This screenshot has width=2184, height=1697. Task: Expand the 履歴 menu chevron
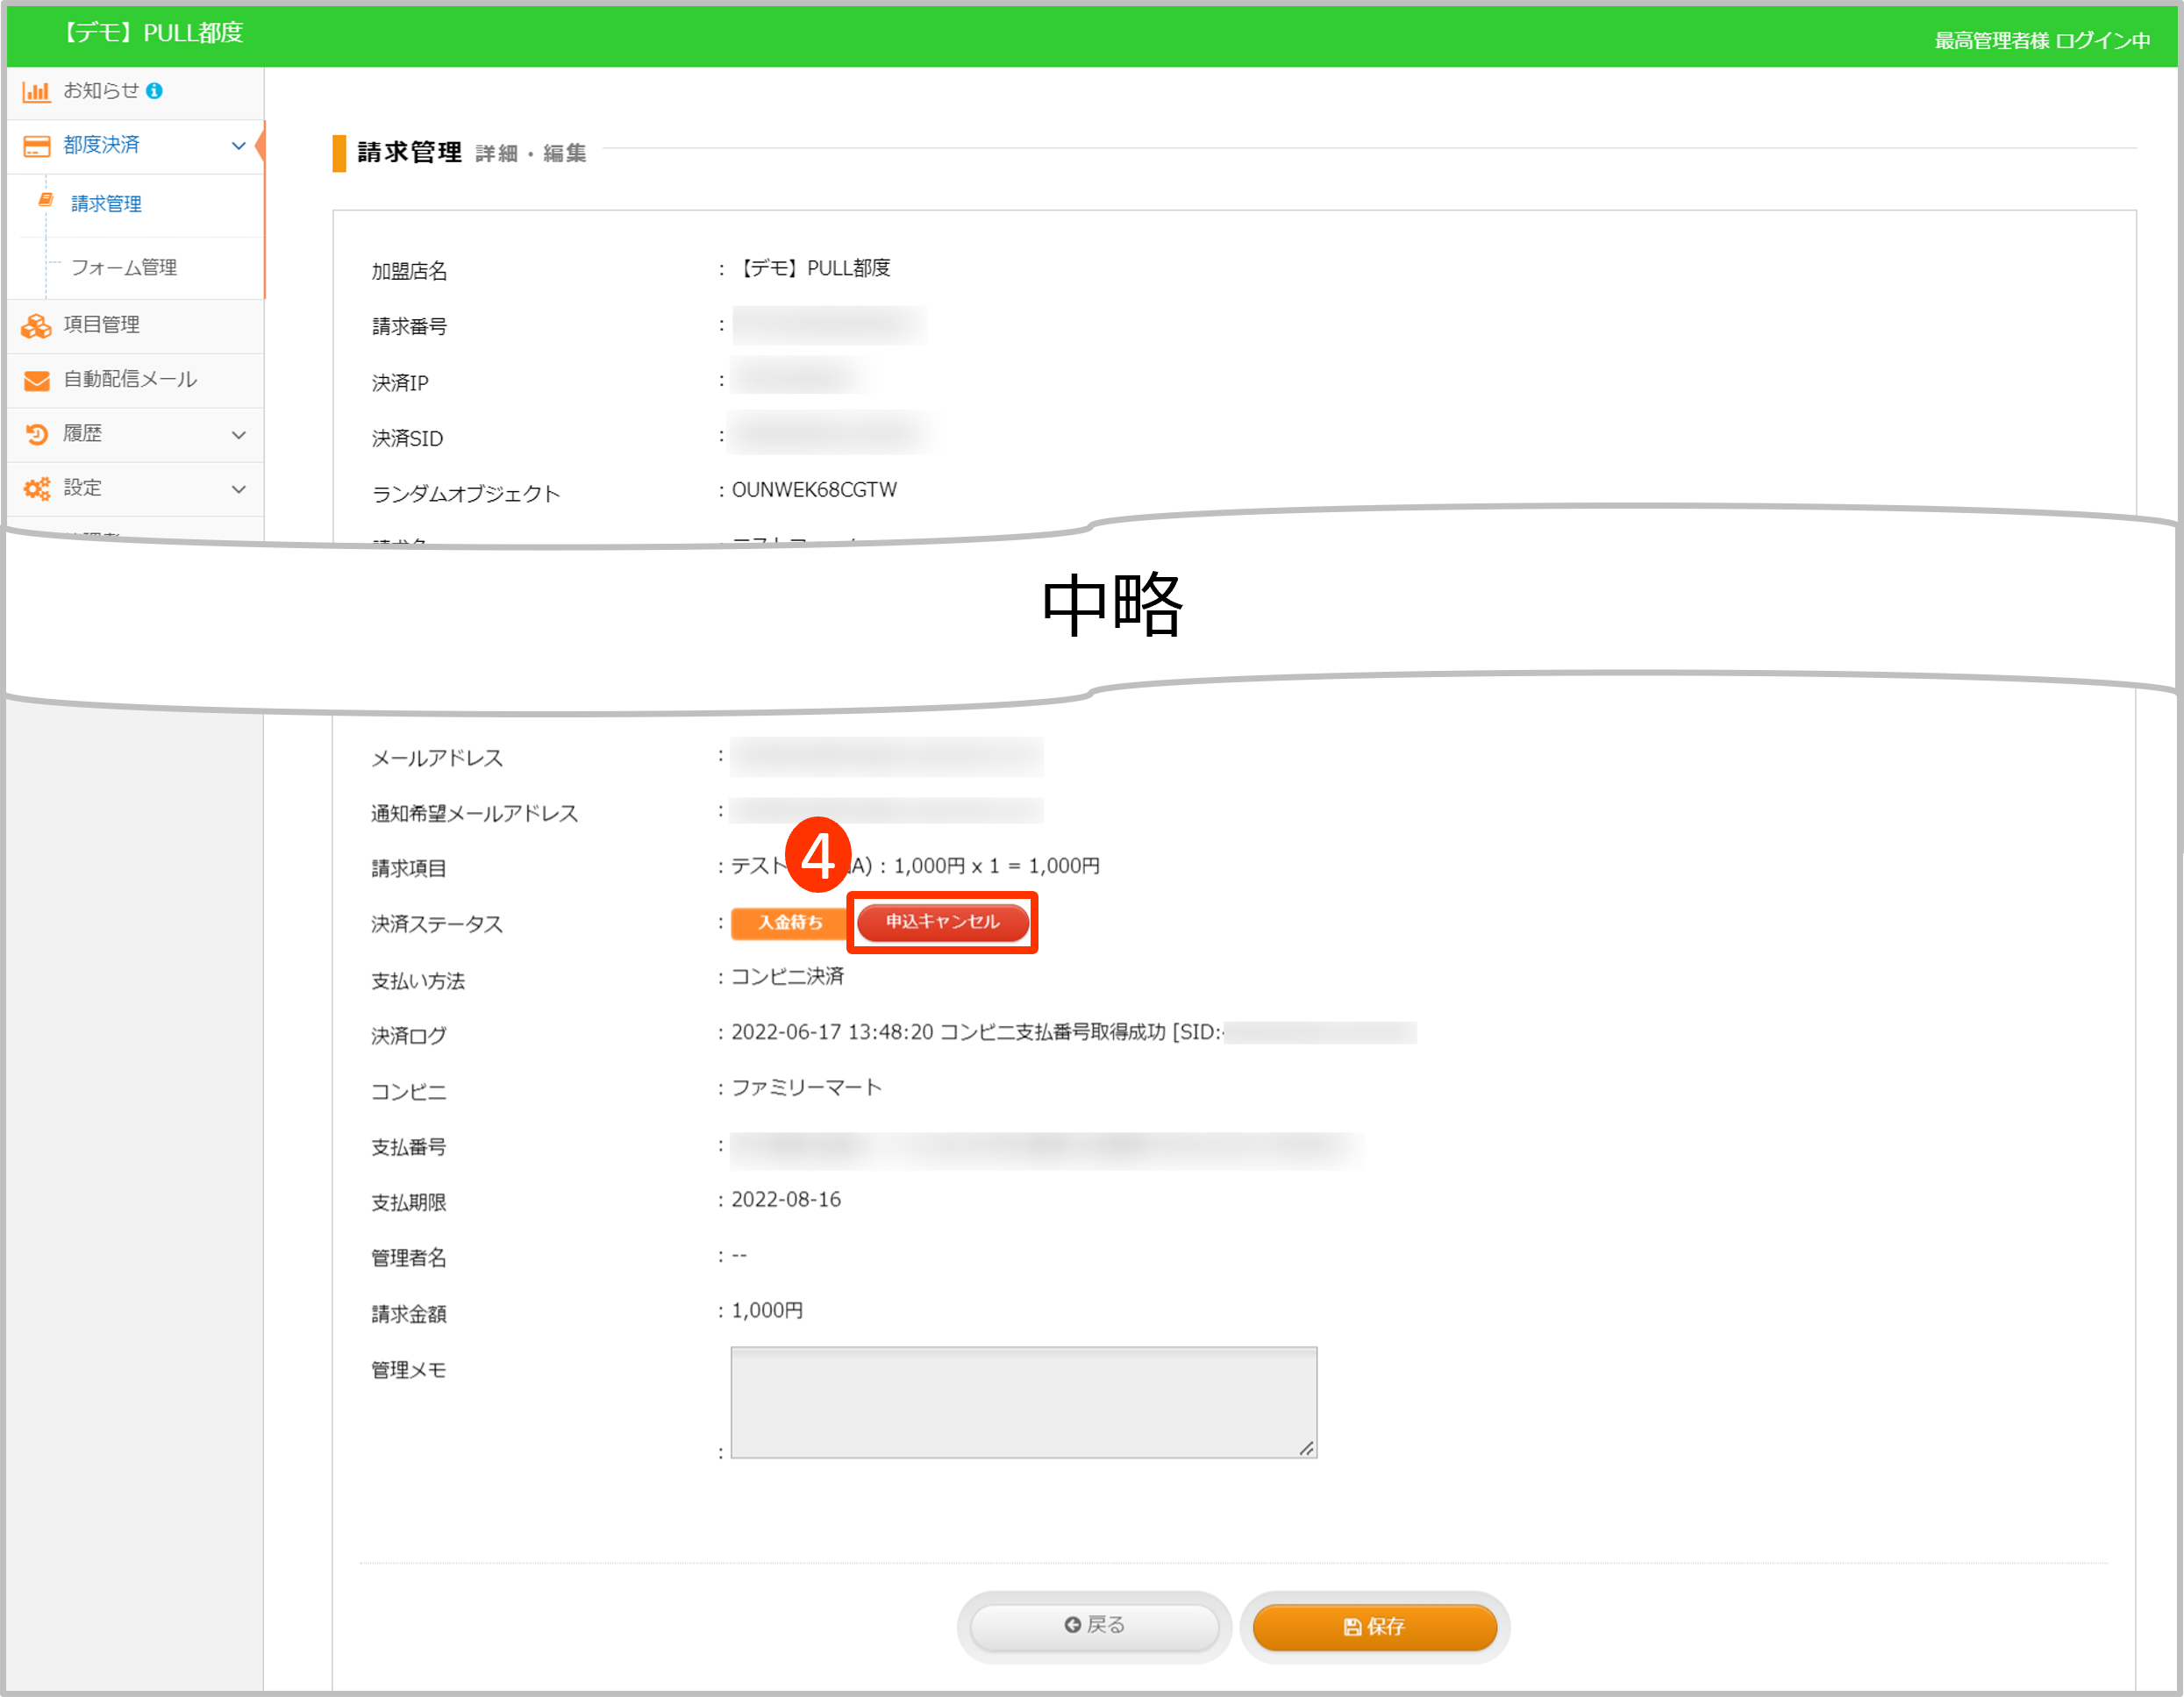pyautogui.click(x=238, y=435)
